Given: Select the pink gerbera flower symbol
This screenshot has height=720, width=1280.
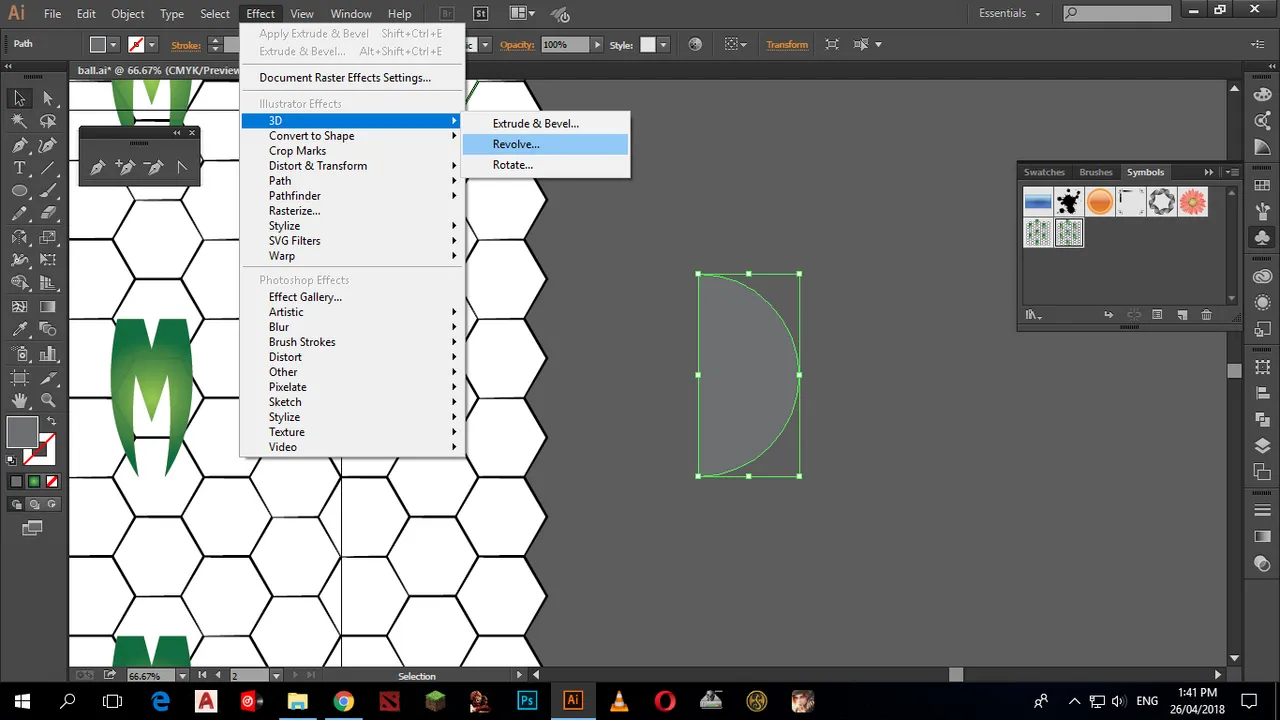Looking at the screenshot, I should coord(1192,201).
